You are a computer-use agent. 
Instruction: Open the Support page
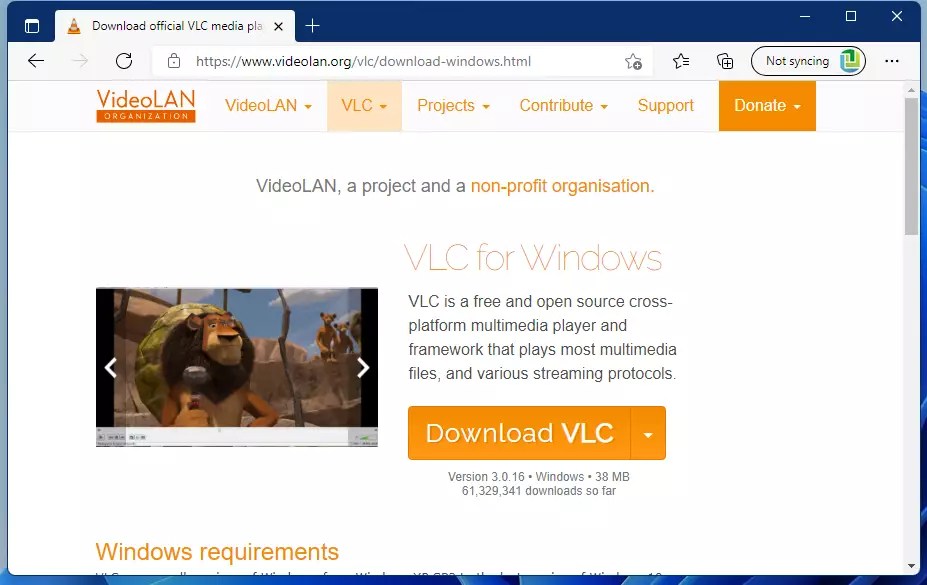666,106
